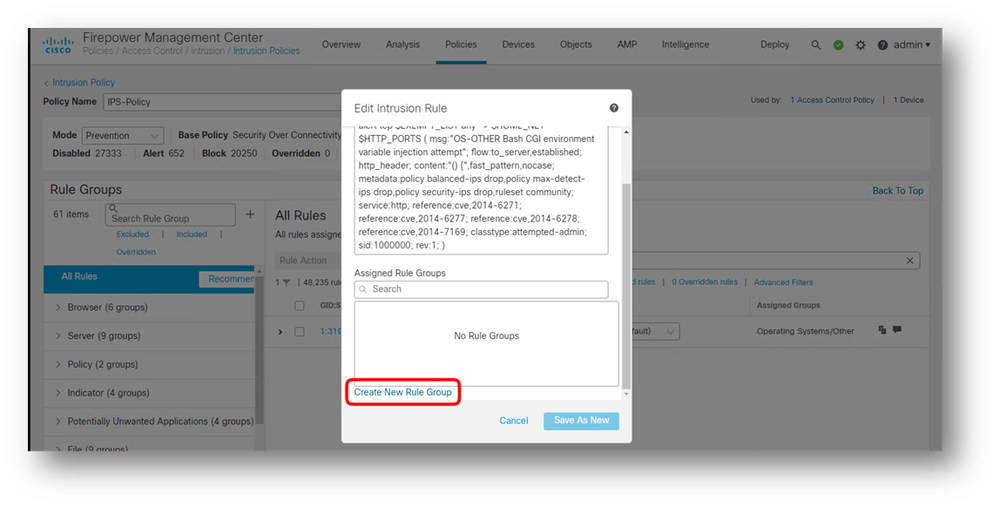Open the Objects menu

coord(576,45)
